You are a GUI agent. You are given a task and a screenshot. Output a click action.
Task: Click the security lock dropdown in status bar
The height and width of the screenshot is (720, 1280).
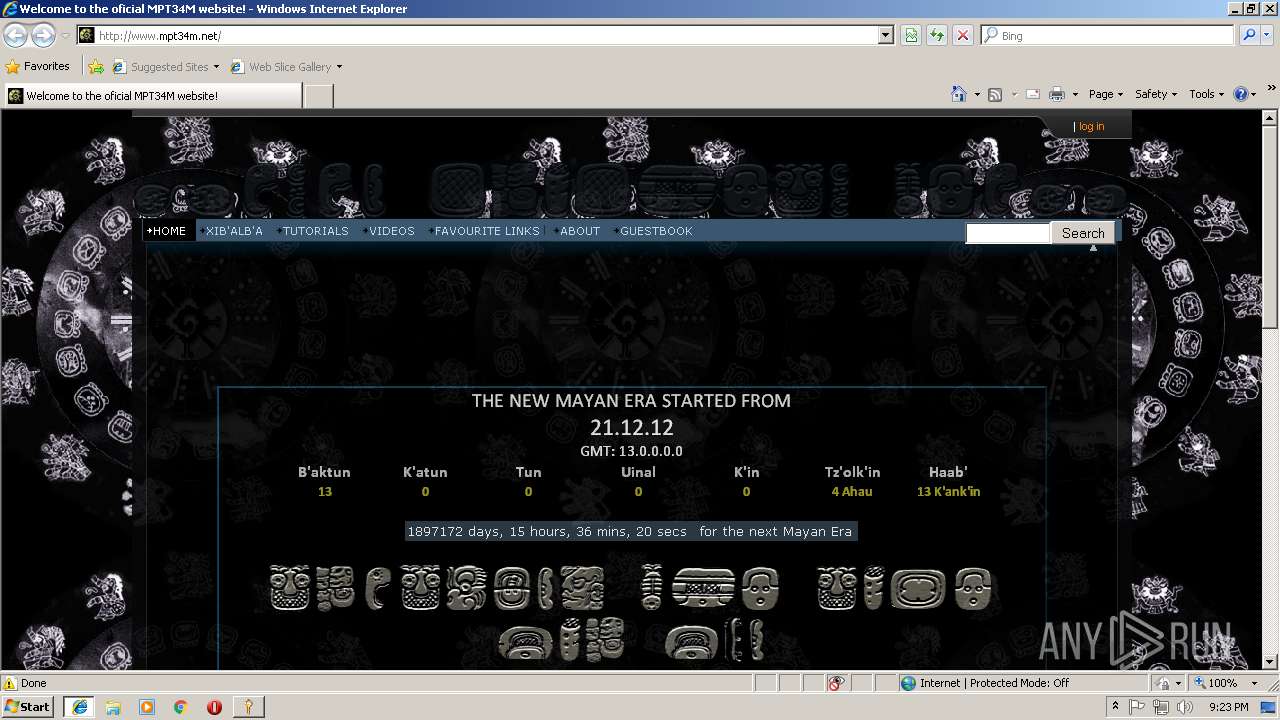tap(1166, 683)
